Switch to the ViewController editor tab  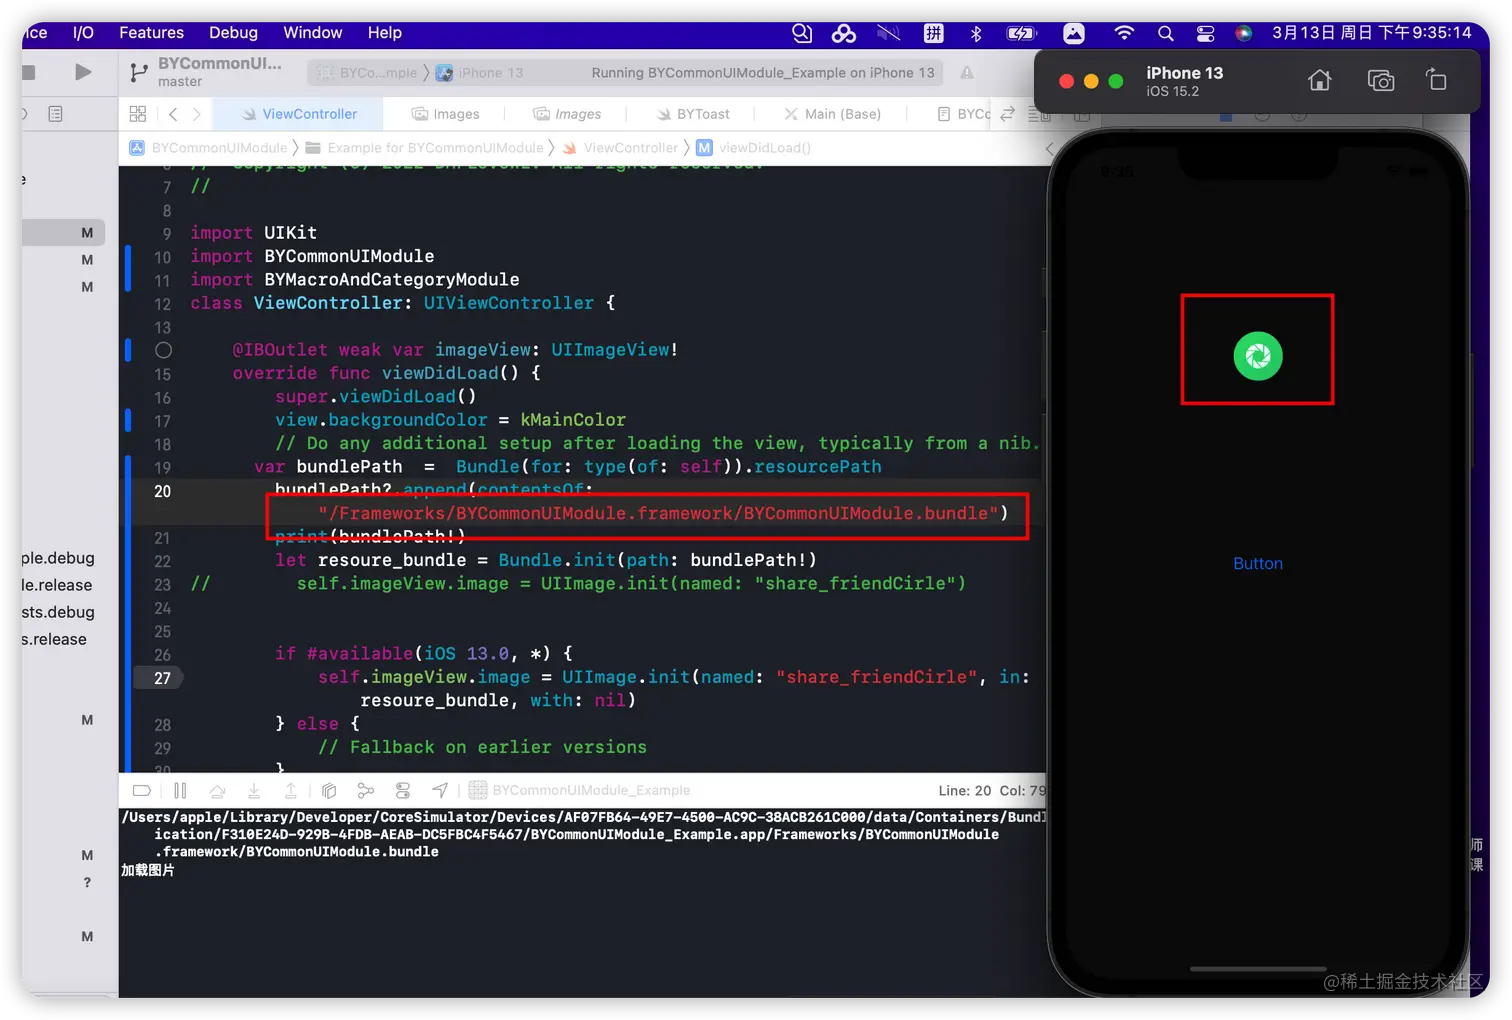click(x=298, y=114)
